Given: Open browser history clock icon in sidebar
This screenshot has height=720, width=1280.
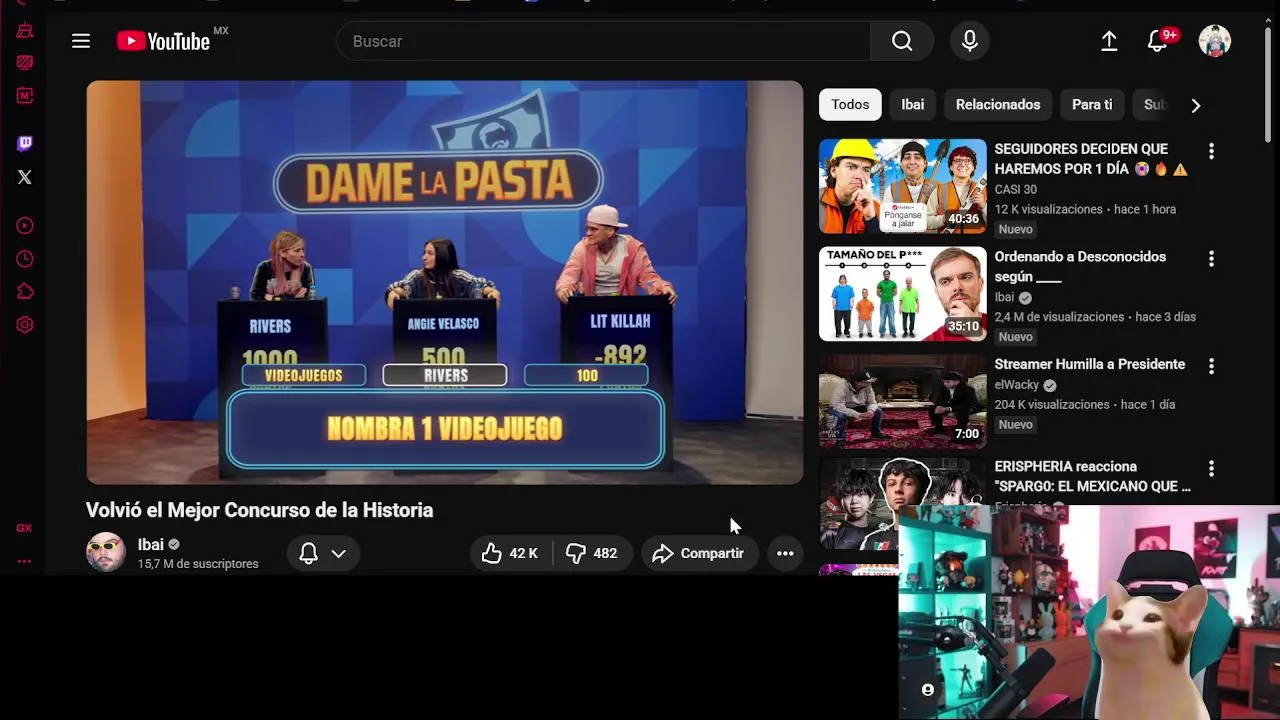Looking at the screenshot, I should pos(25,259).
